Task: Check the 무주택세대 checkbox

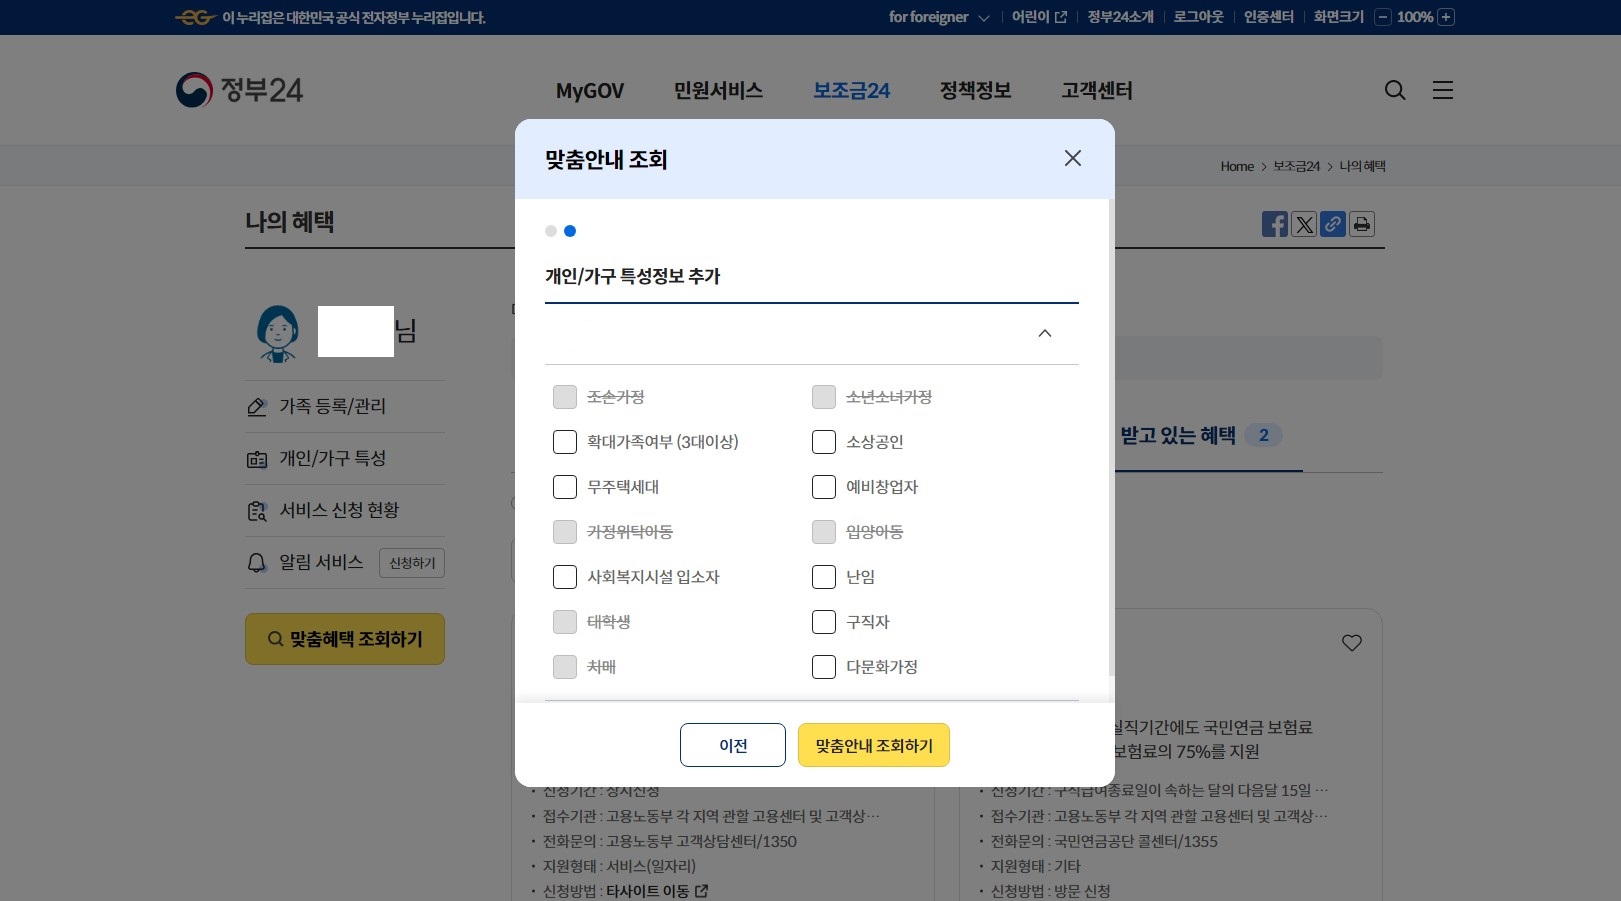Action: [565, 487]
